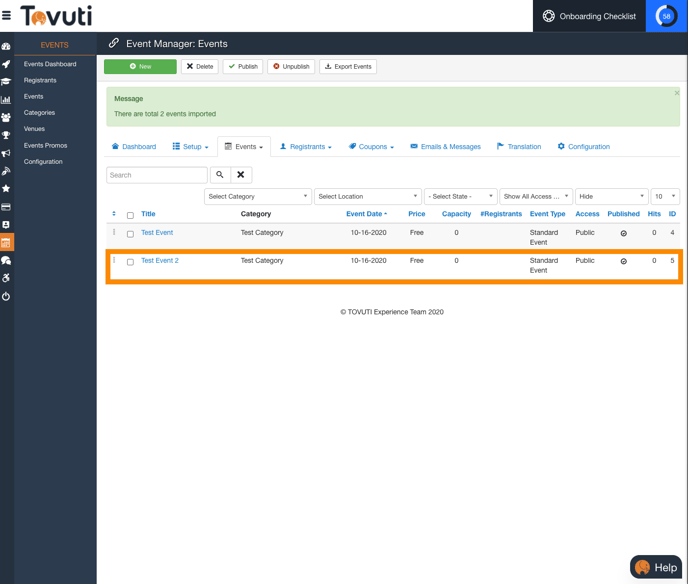Screen dimensions: 688x584
Task: Open the Coupons tab menu
Action: [x=371, y=147]
